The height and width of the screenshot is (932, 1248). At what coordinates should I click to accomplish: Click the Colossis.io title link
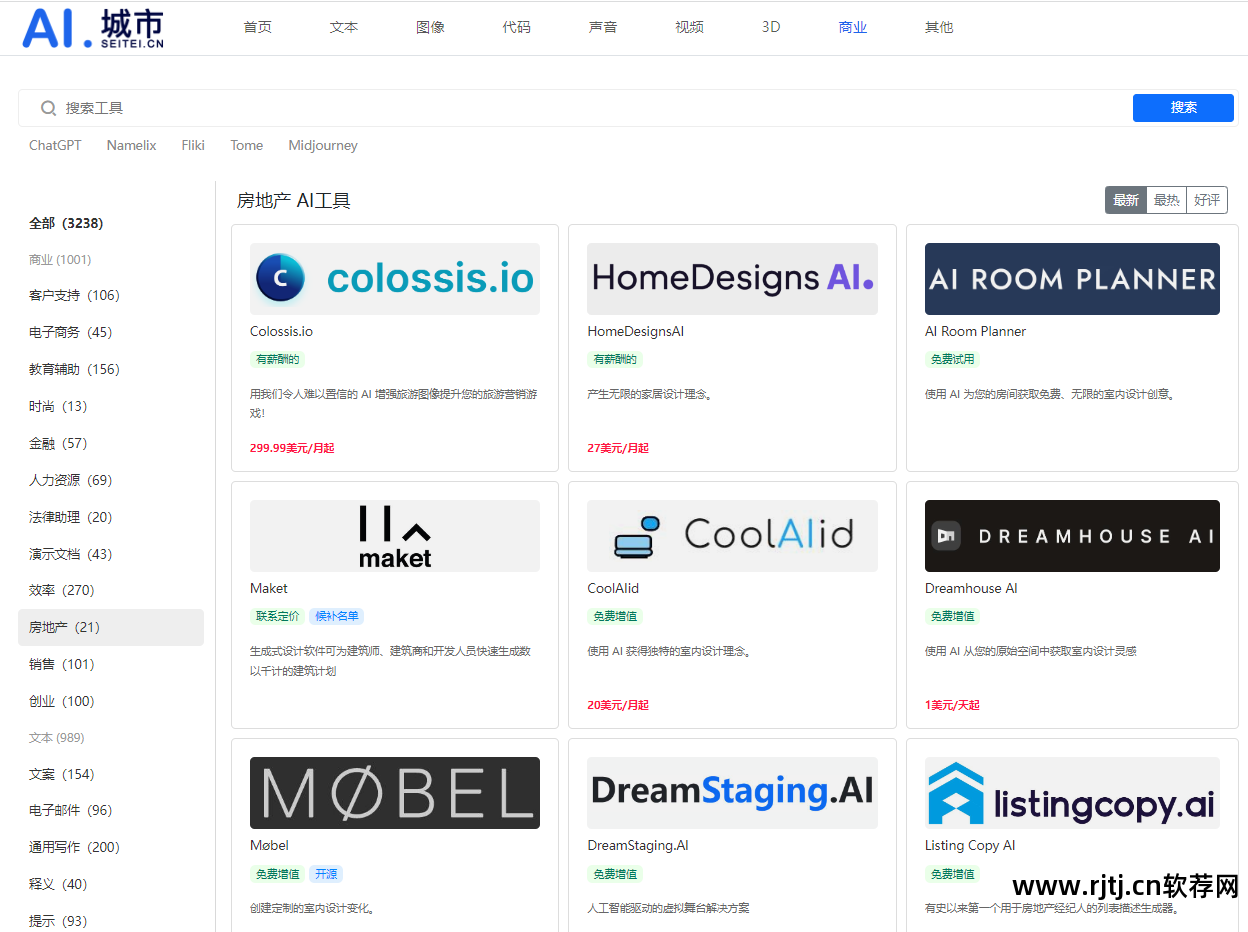click(x=281, y=331)
